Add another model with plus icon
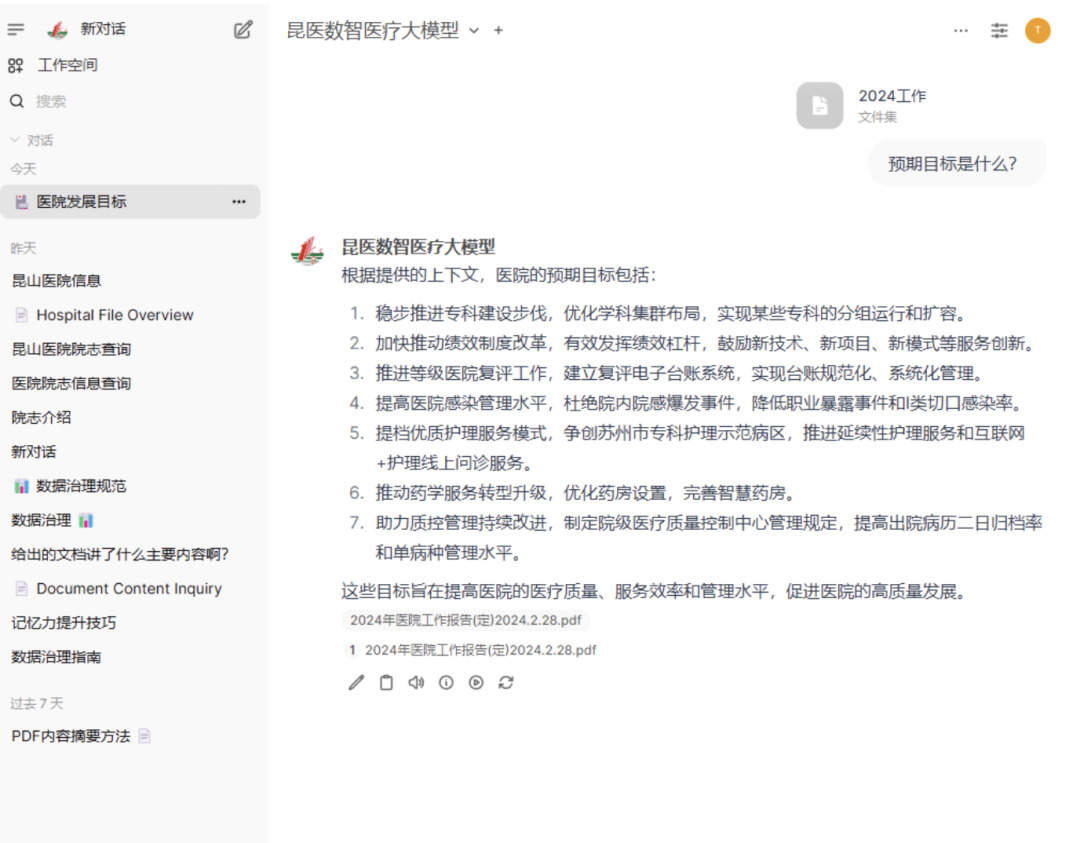This screenshot has width=1080, height=843. coord(498,30)
